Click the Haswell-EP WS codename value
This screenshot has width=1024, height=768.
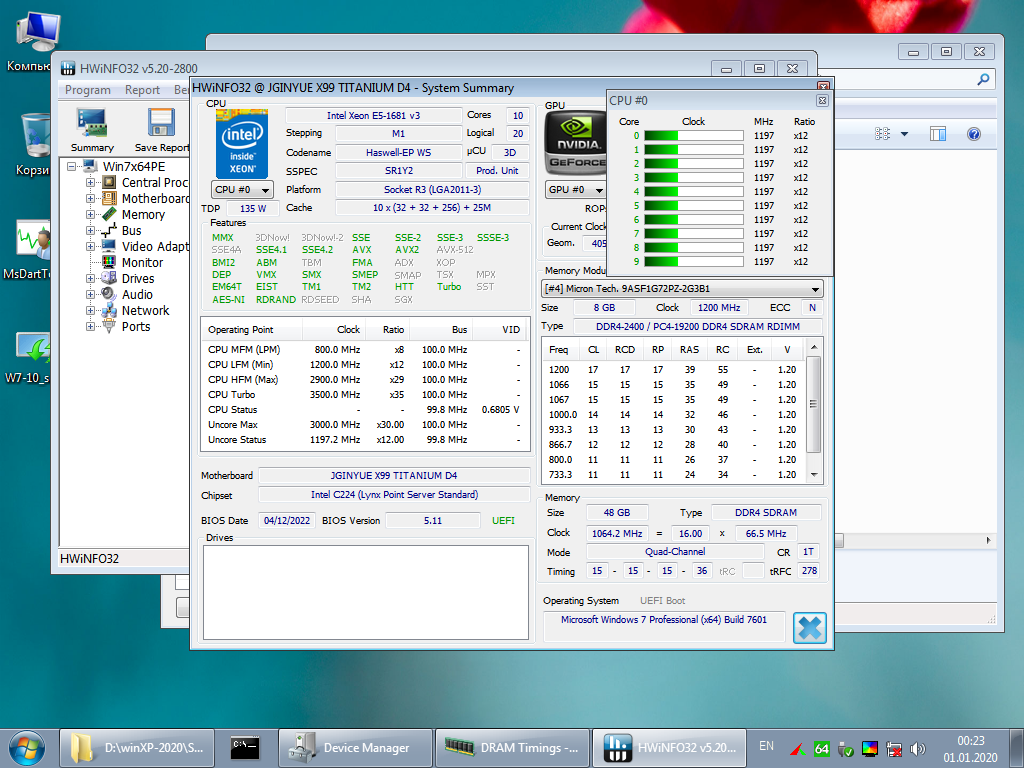(x=398, y=152)
